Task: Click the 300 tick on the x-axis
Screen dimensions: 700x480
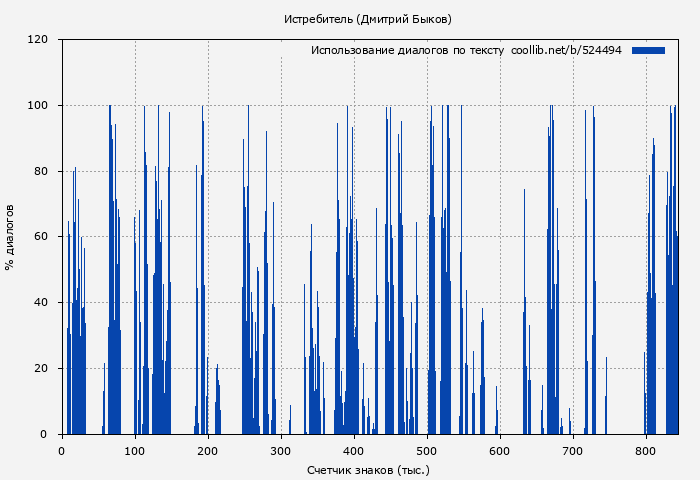Action: (281, 450)
